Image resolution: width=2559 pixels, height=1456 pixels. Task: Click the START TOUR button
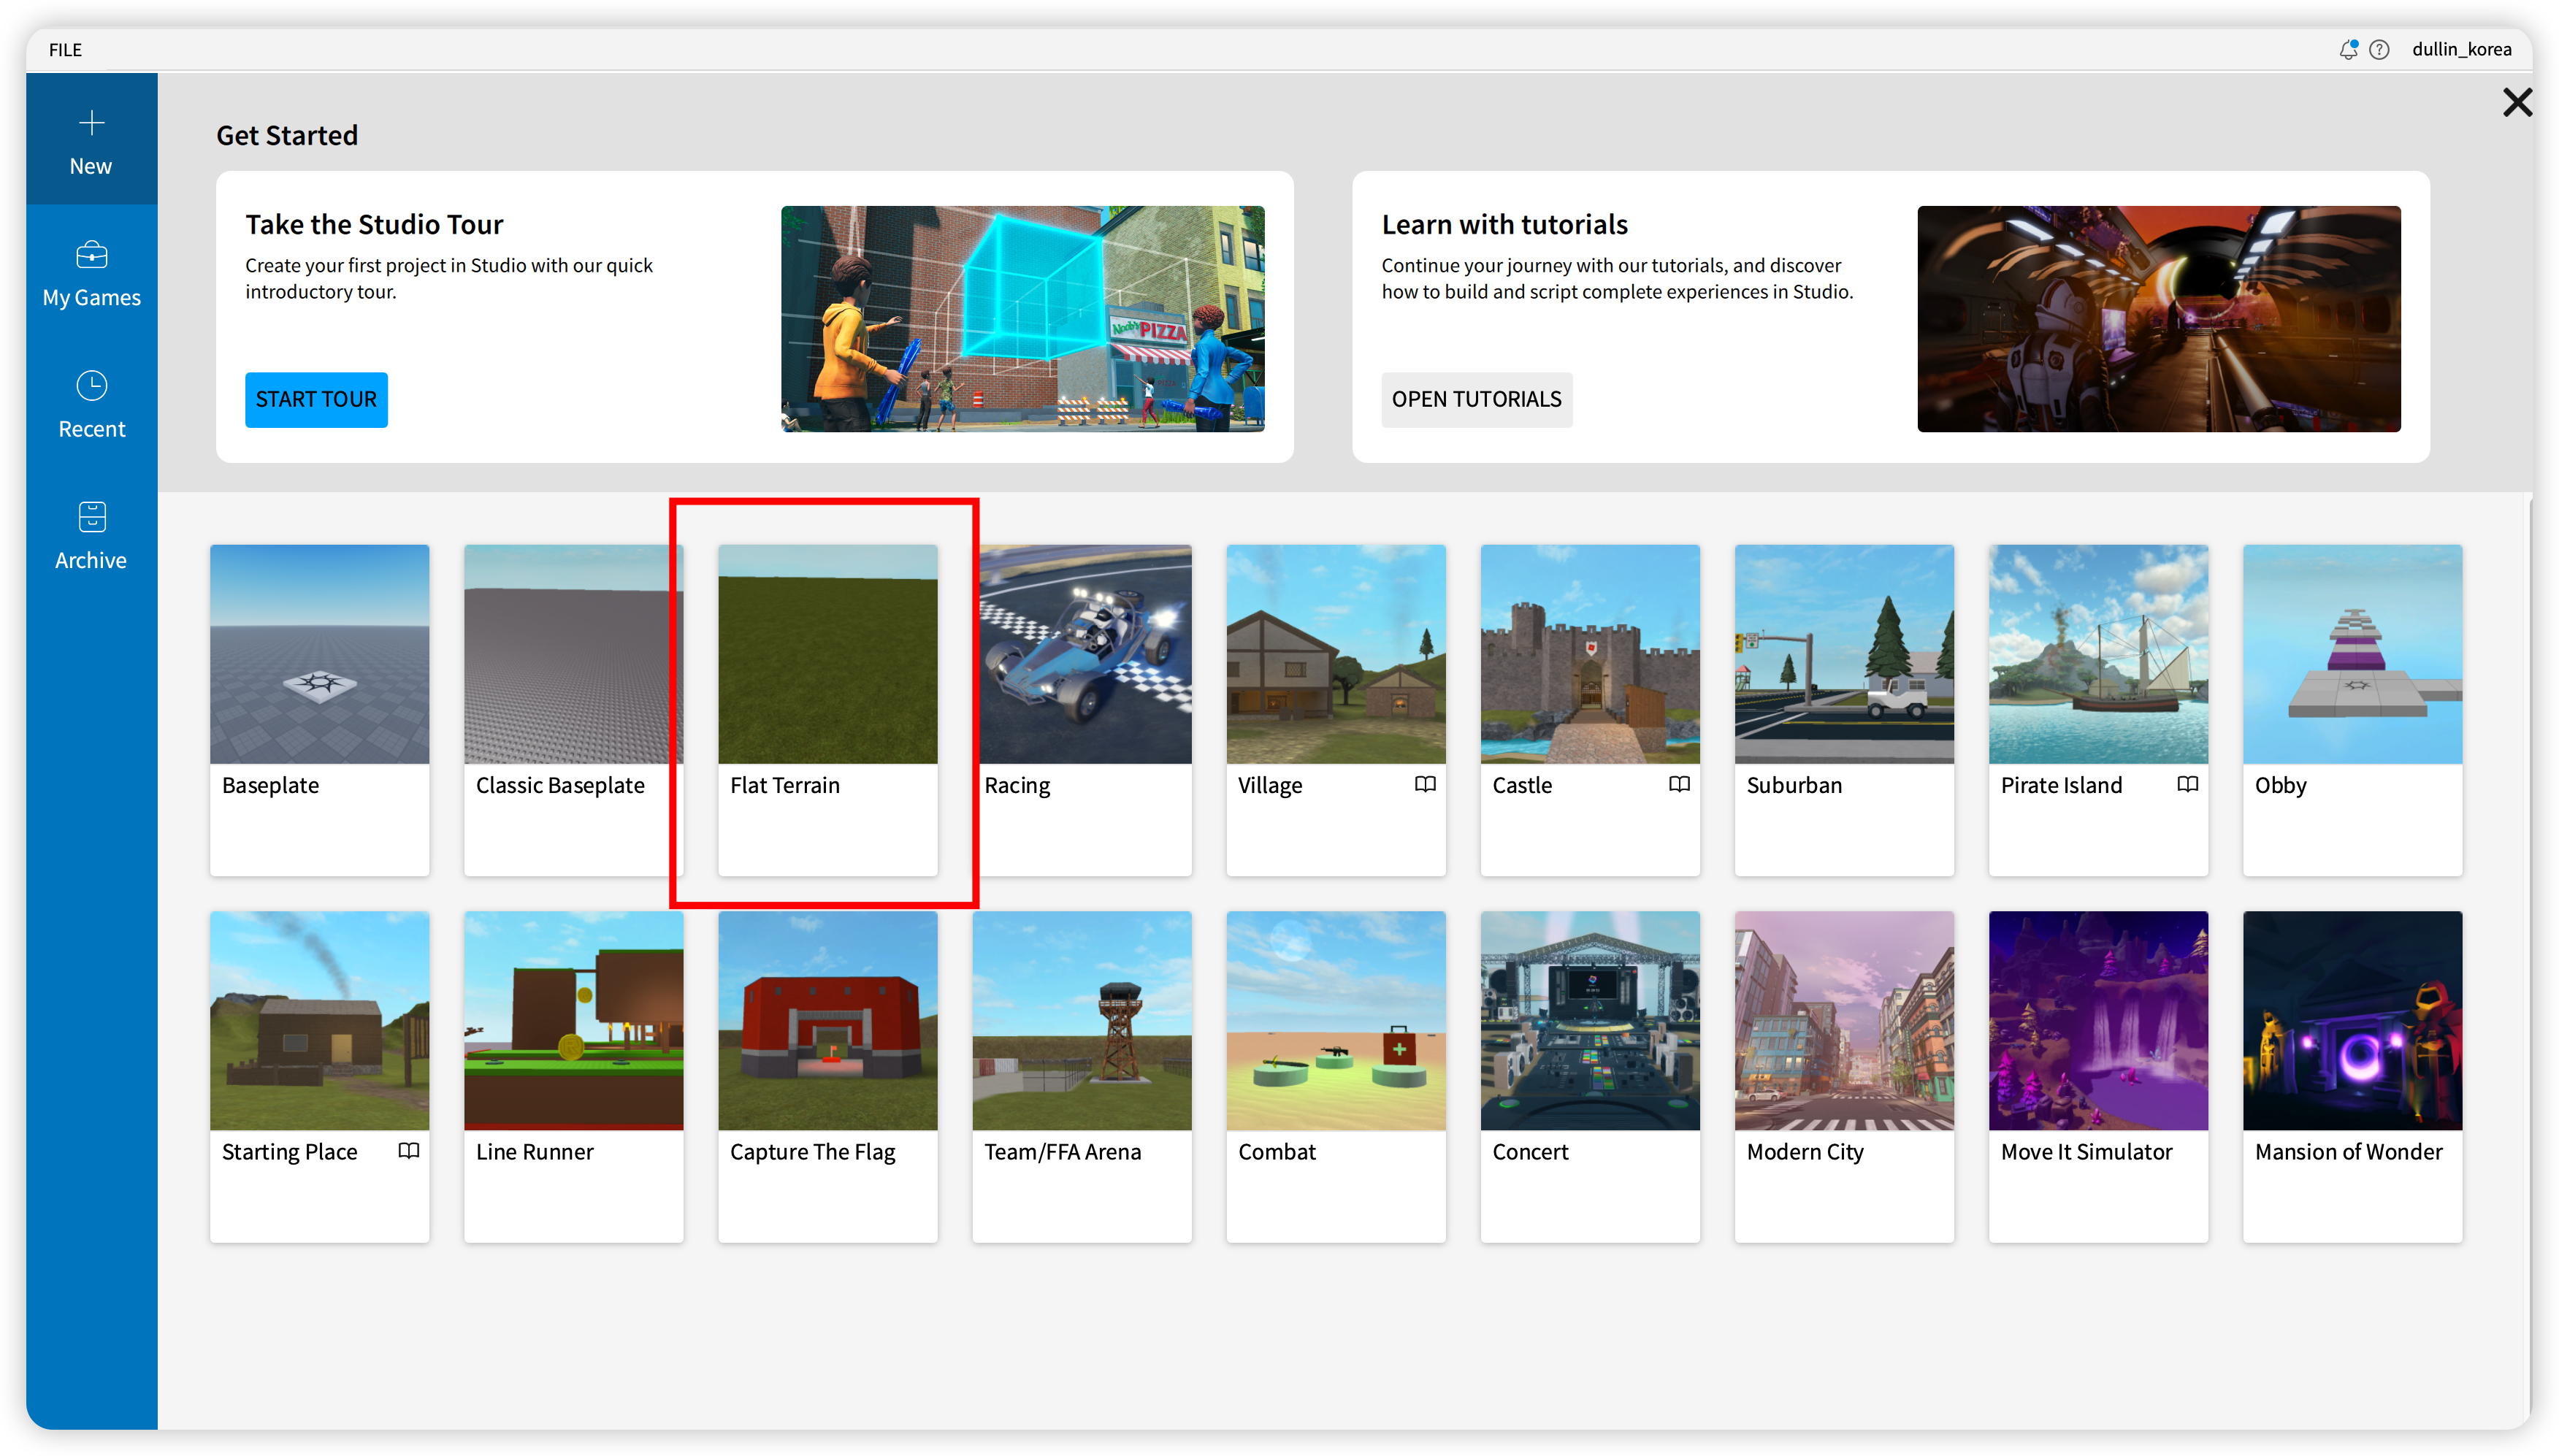(x=316, y=399)
